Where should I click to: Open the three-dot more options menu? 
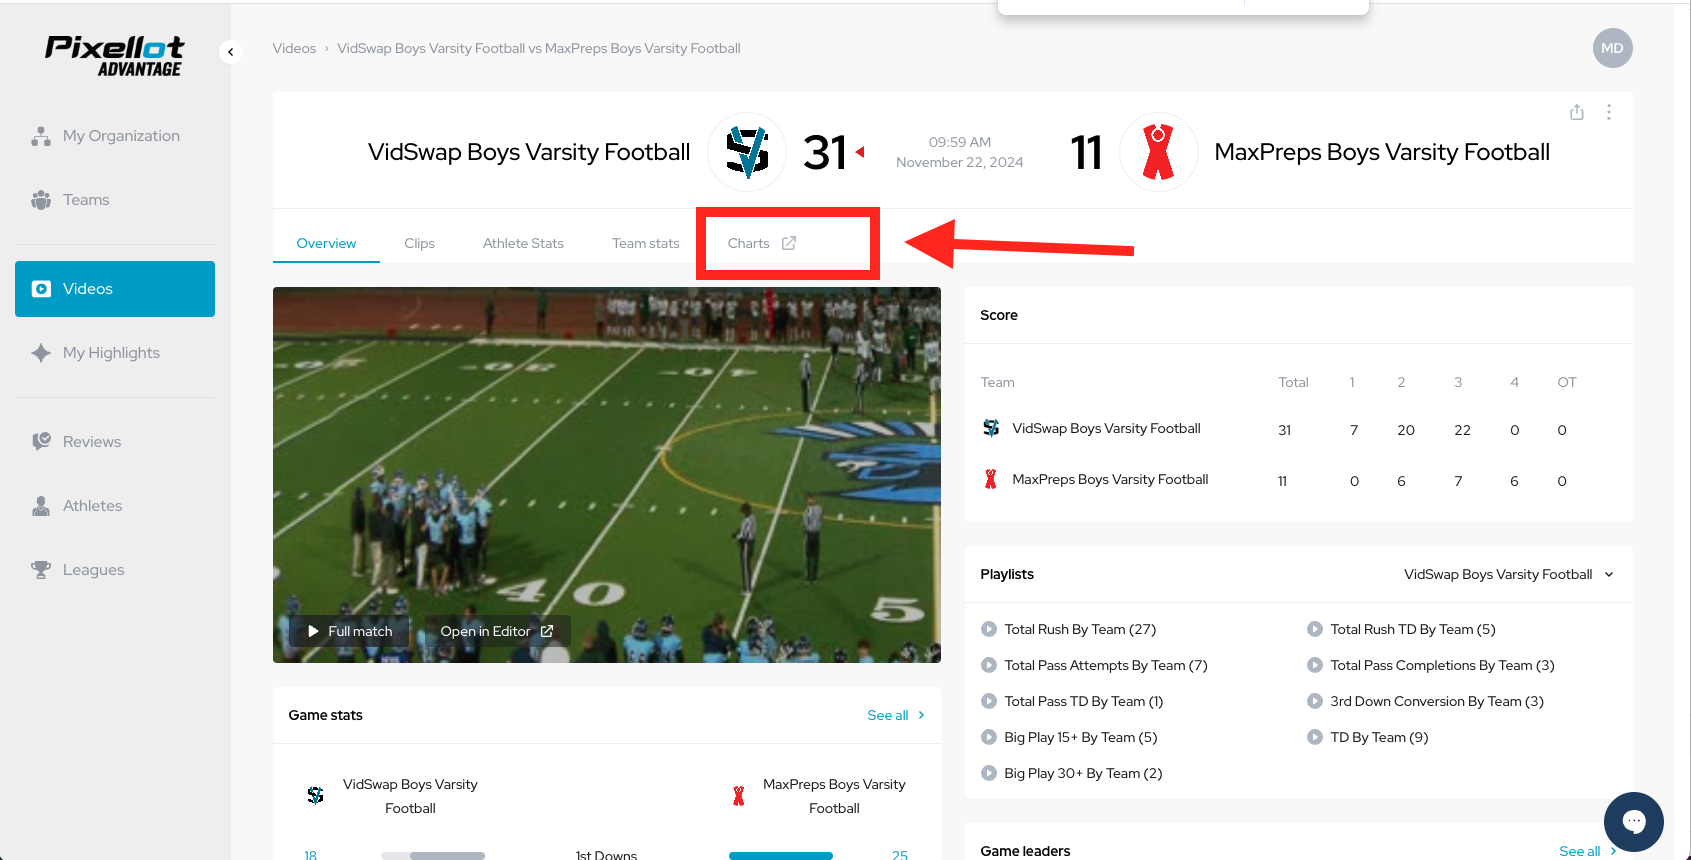tap(1609, 112)
